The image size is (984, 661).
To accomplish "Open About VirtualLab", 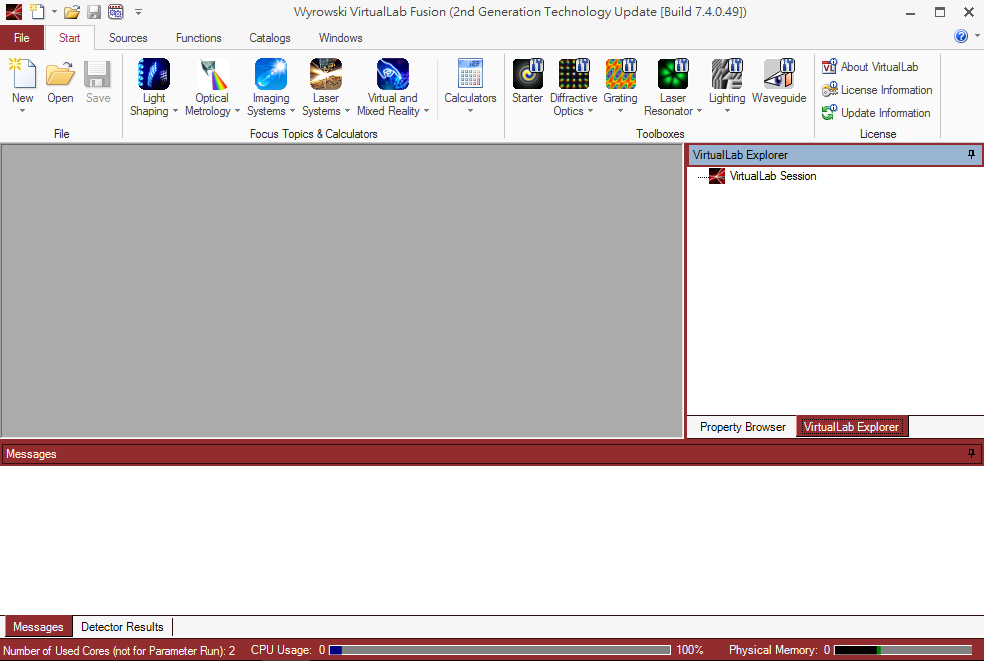I will click(870, 67).
